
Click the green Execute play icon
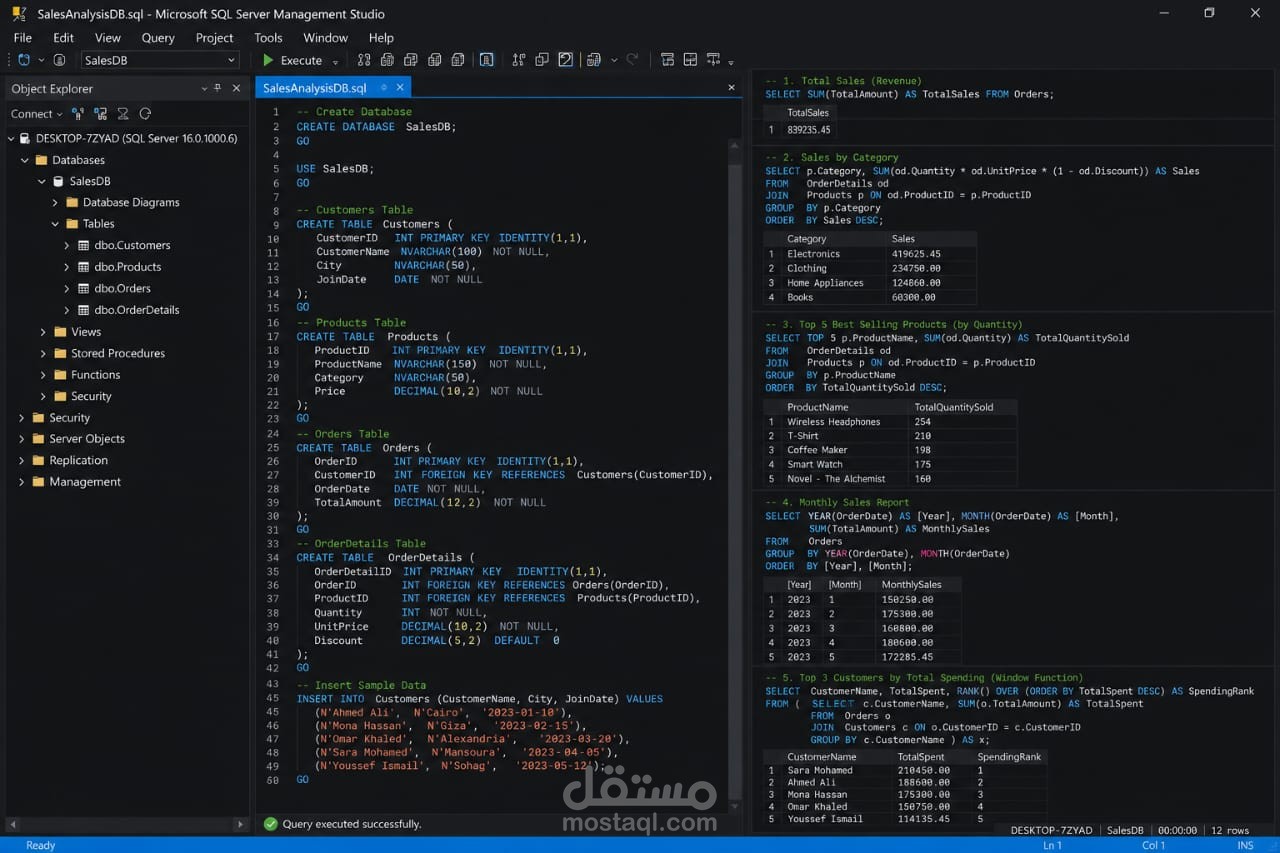coord(268,60)
